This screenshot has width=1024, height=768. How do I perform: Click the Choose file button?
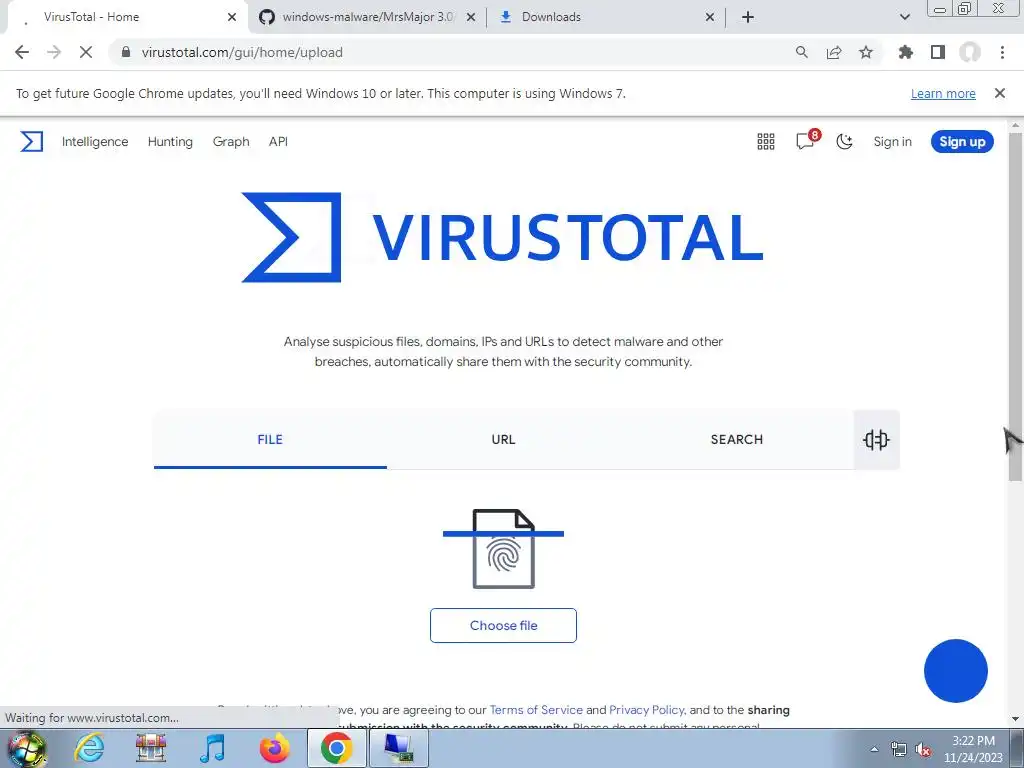(x=503, y=626)
